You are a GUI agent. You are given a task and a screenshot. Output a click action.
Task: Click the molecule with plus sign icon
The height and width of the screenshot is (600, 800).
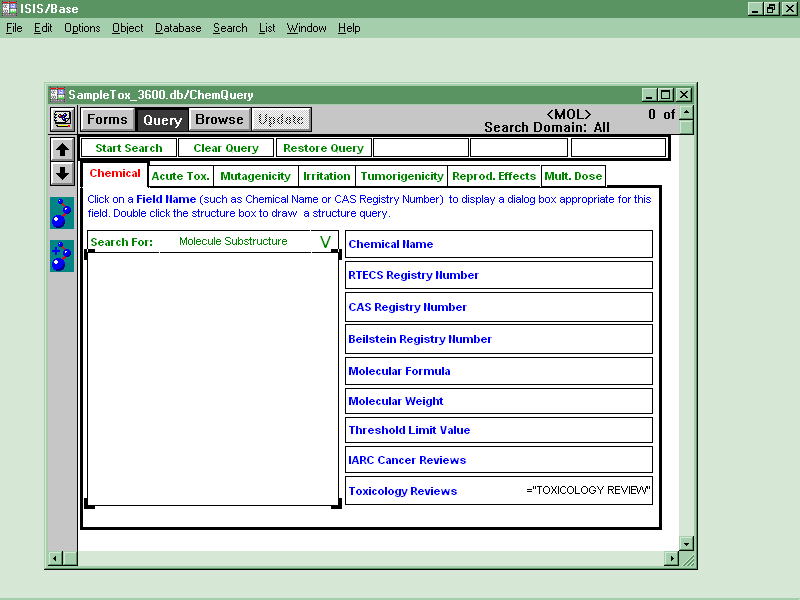point(62,256)
